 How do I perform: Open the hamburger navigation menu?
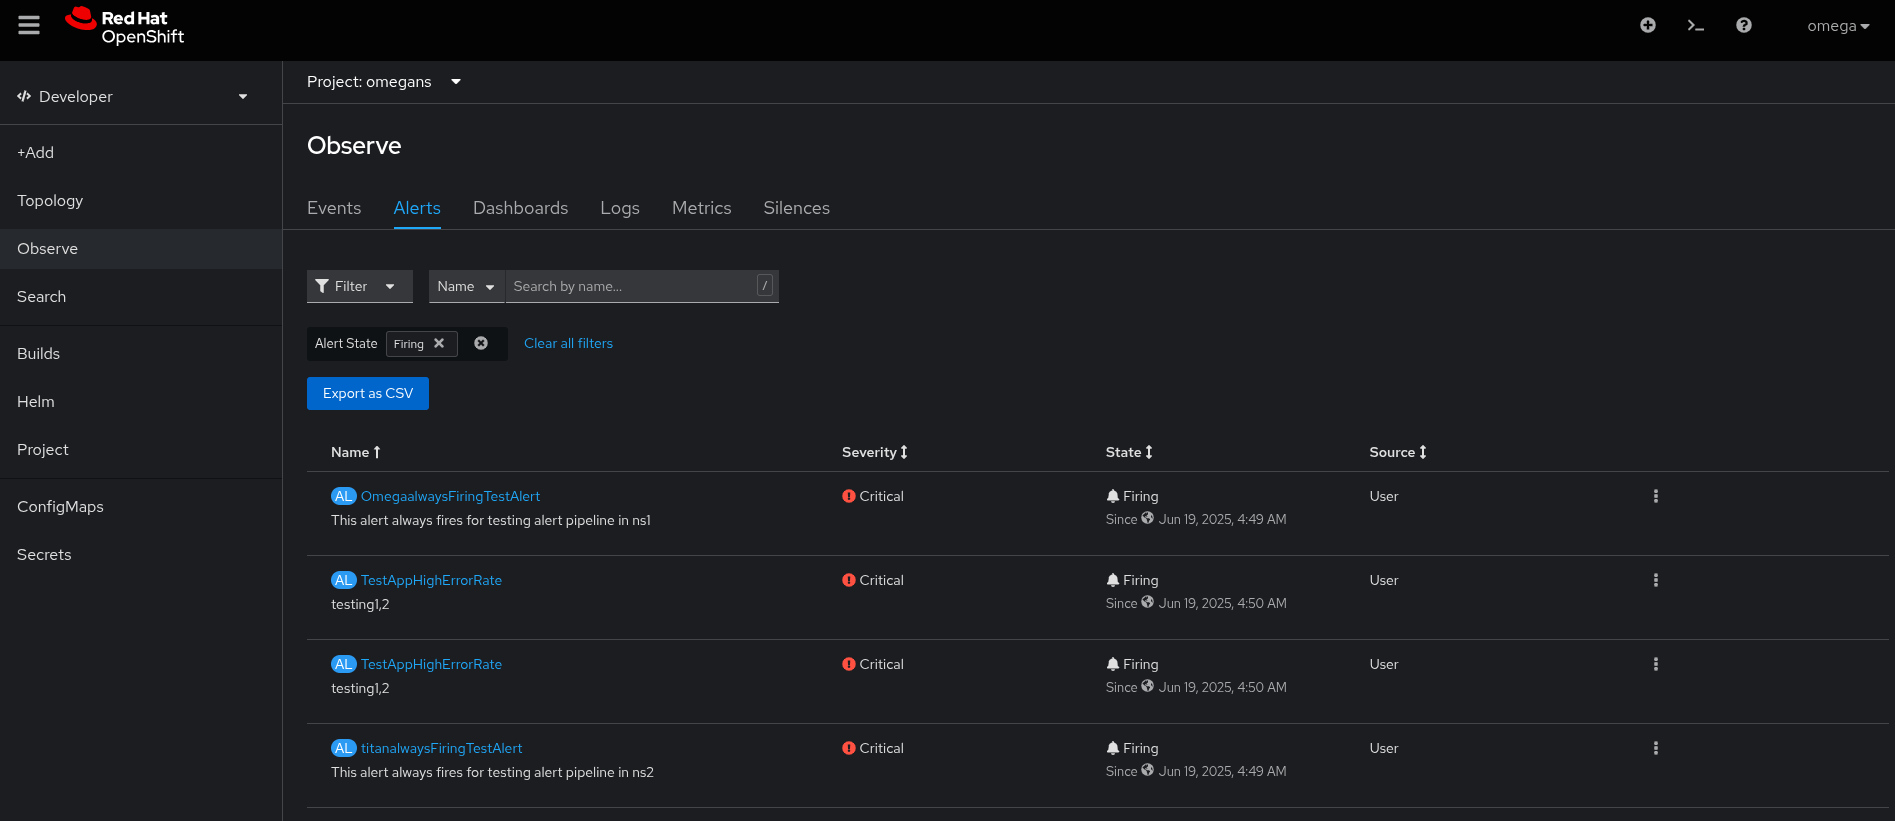tap(29, 25)
